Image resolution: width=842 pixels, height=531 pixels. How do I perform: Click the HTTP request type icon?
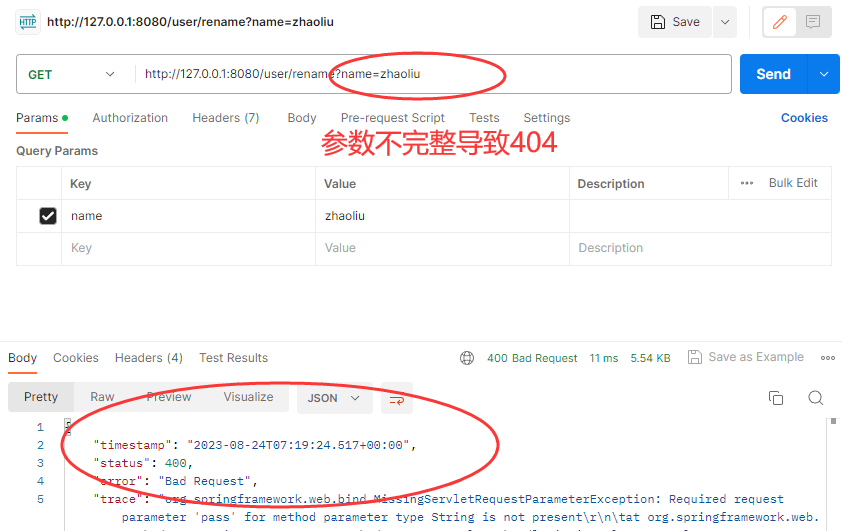tap(27, 22)
